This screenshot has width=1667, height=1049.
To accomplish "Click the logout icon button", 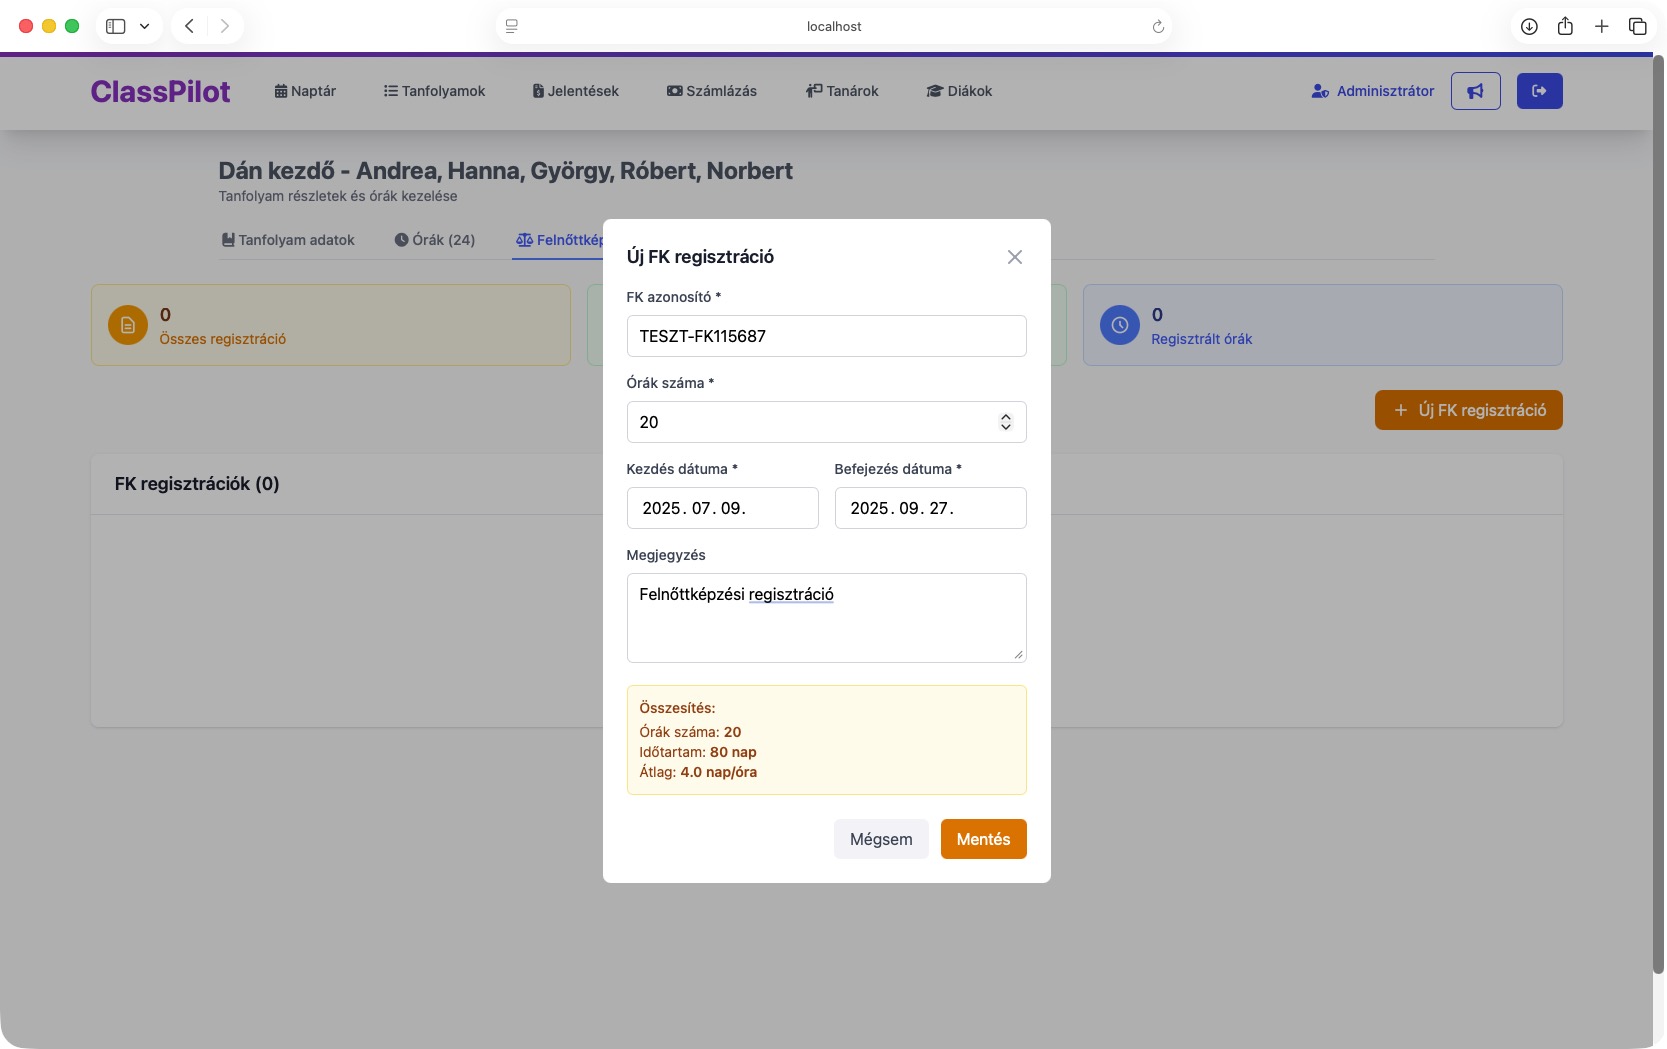I will [1539, 91].
